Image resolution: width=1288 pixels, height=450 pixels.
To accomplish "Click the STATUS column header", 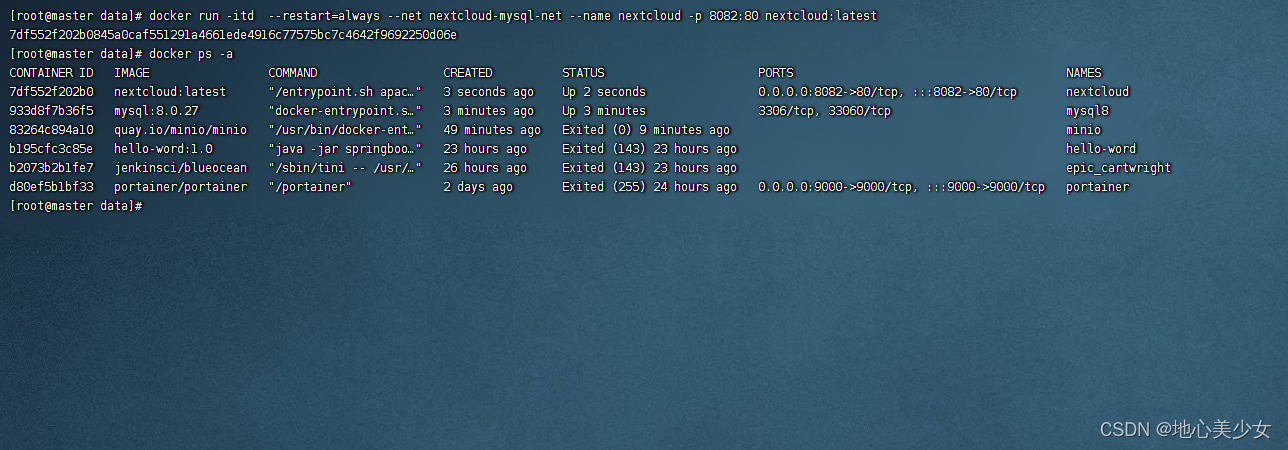I will (583, 73).
